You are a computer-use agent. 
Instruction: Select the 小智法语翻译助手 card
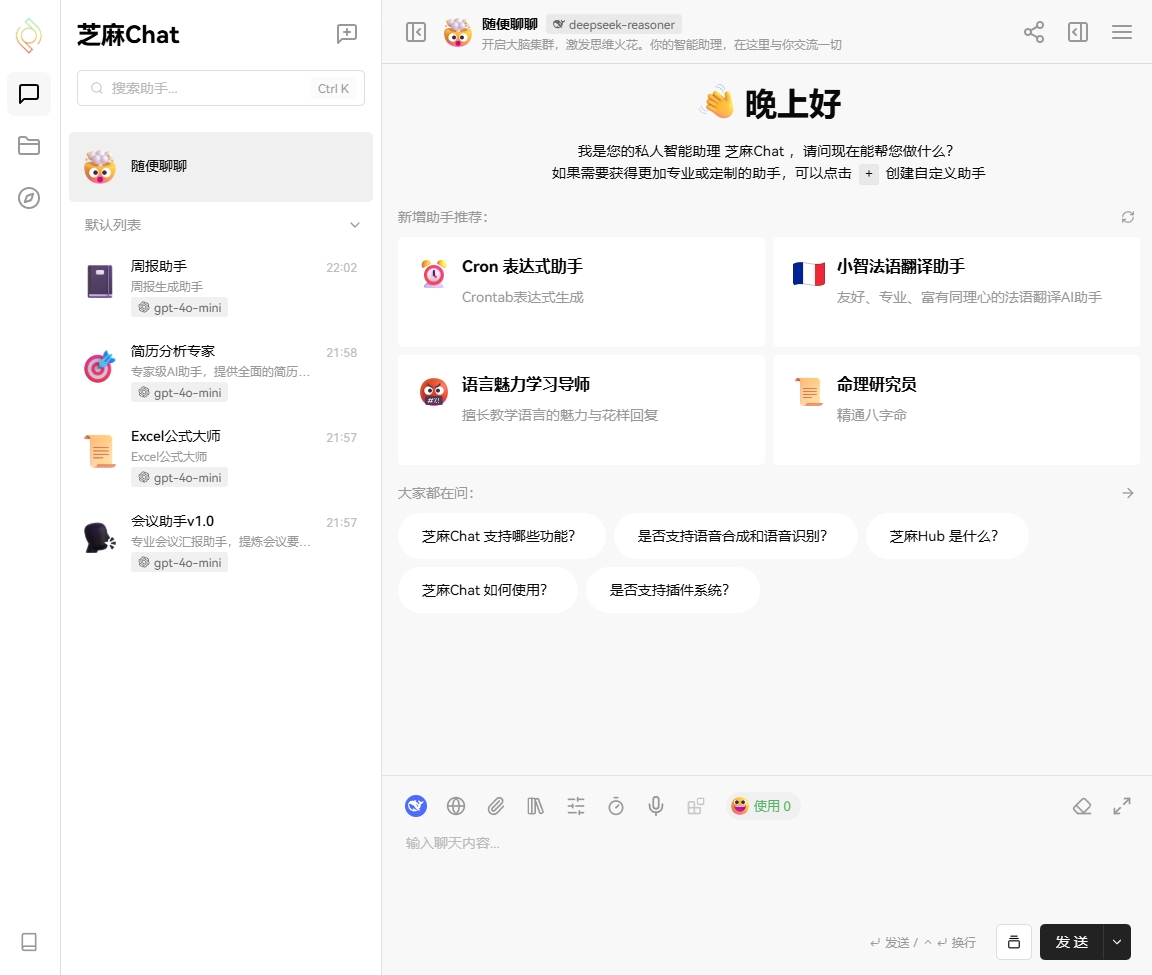956,292
